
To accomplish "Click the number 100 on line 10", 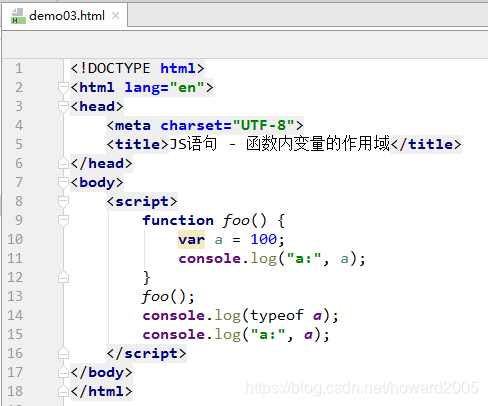I will click(x=263, y=239).
